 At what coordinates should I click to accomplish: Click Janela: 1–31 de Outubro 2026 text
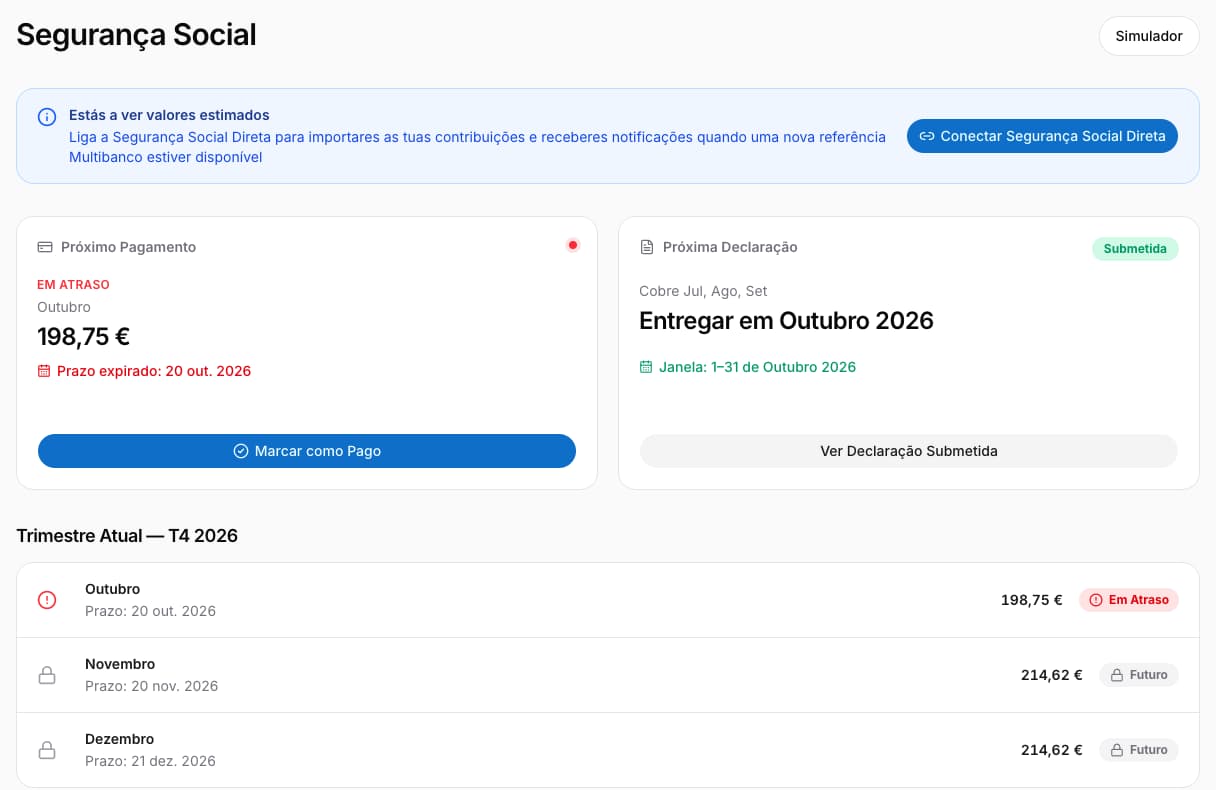(x=757, y=367)
